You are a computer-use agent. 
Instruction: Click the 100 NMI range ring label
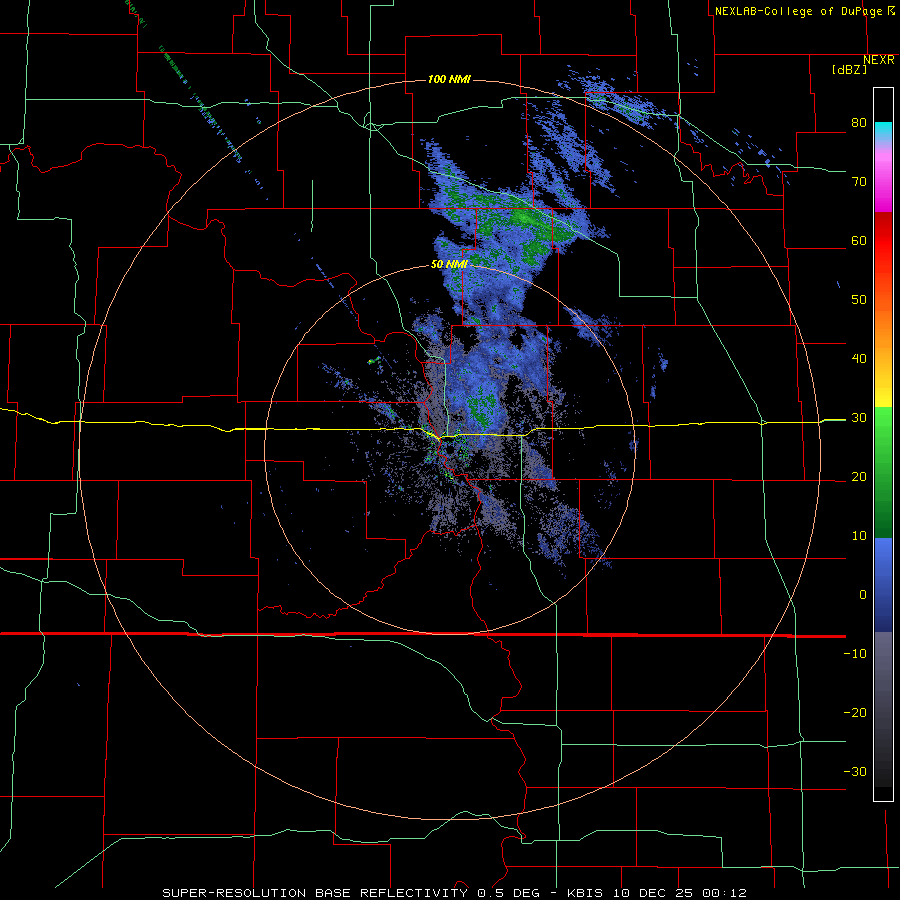(x=449, y=79)
